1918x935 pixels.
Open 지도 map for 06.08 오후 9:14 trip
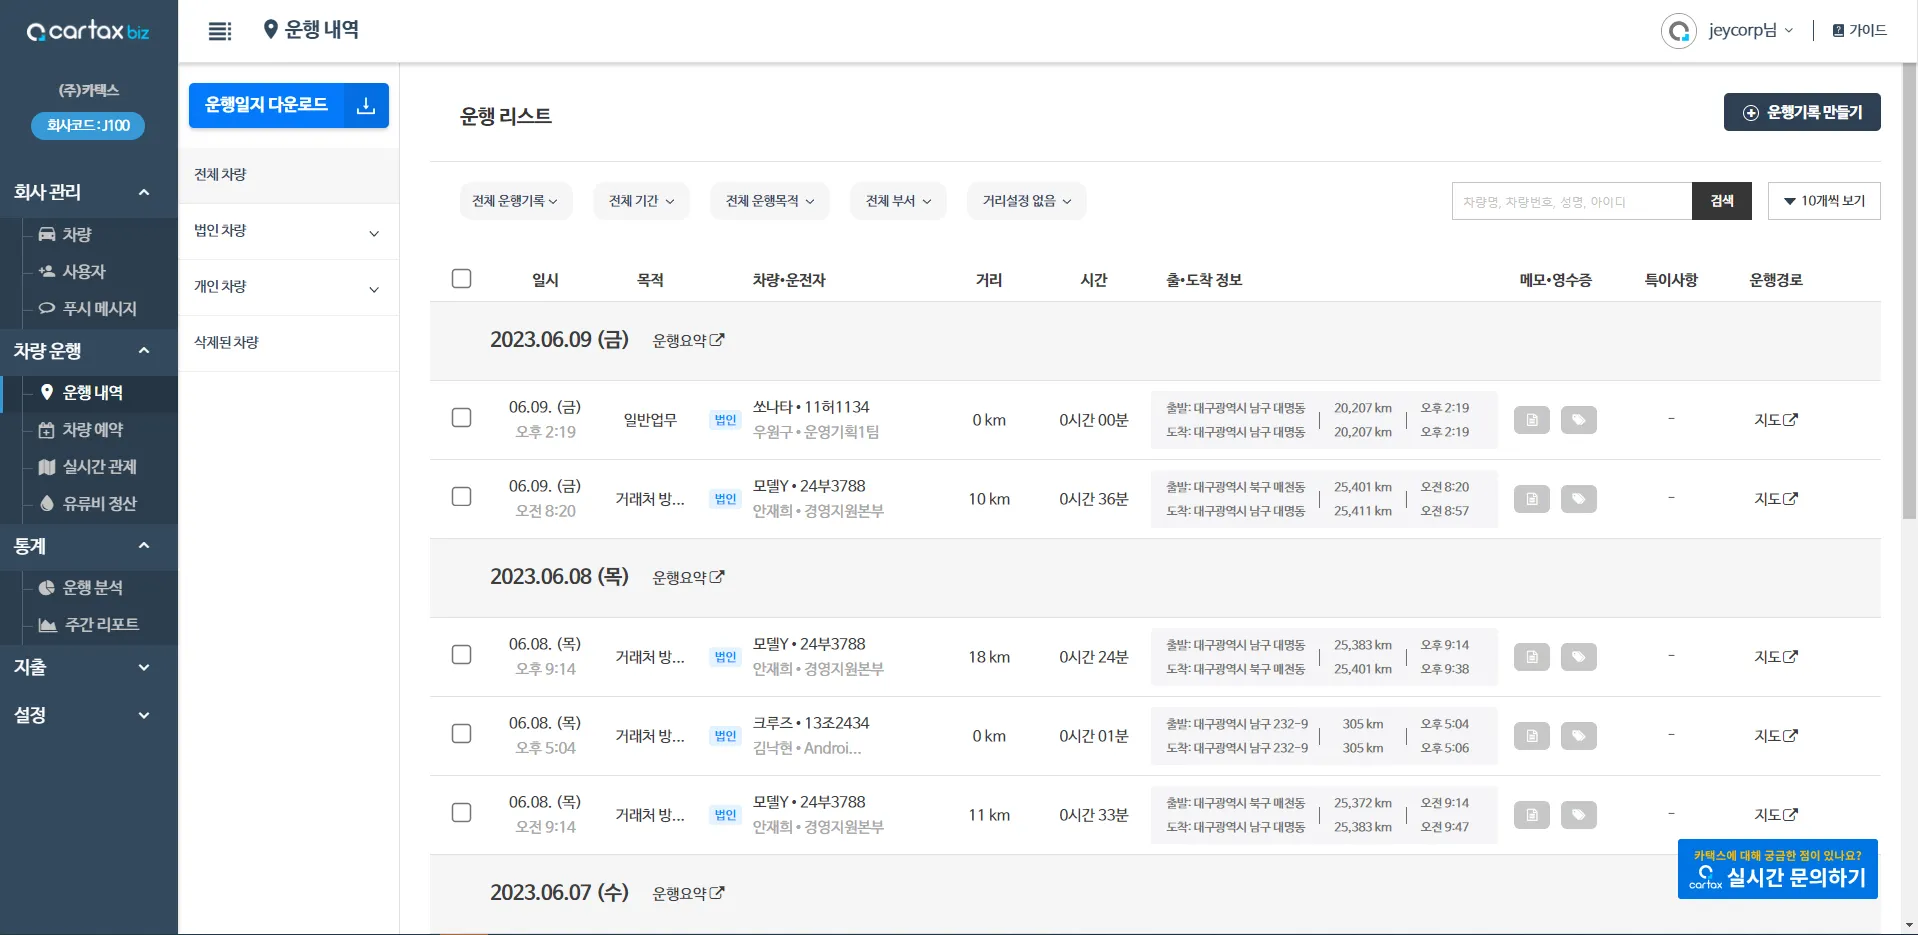[1776, 657]
